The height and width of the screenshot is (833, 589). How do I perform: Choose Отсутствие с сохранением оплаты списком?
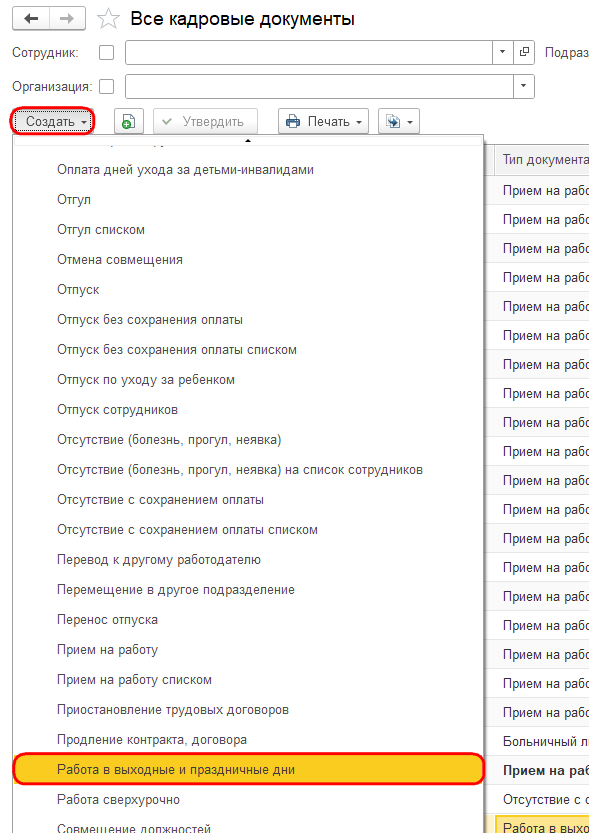[x=248, y=530]
